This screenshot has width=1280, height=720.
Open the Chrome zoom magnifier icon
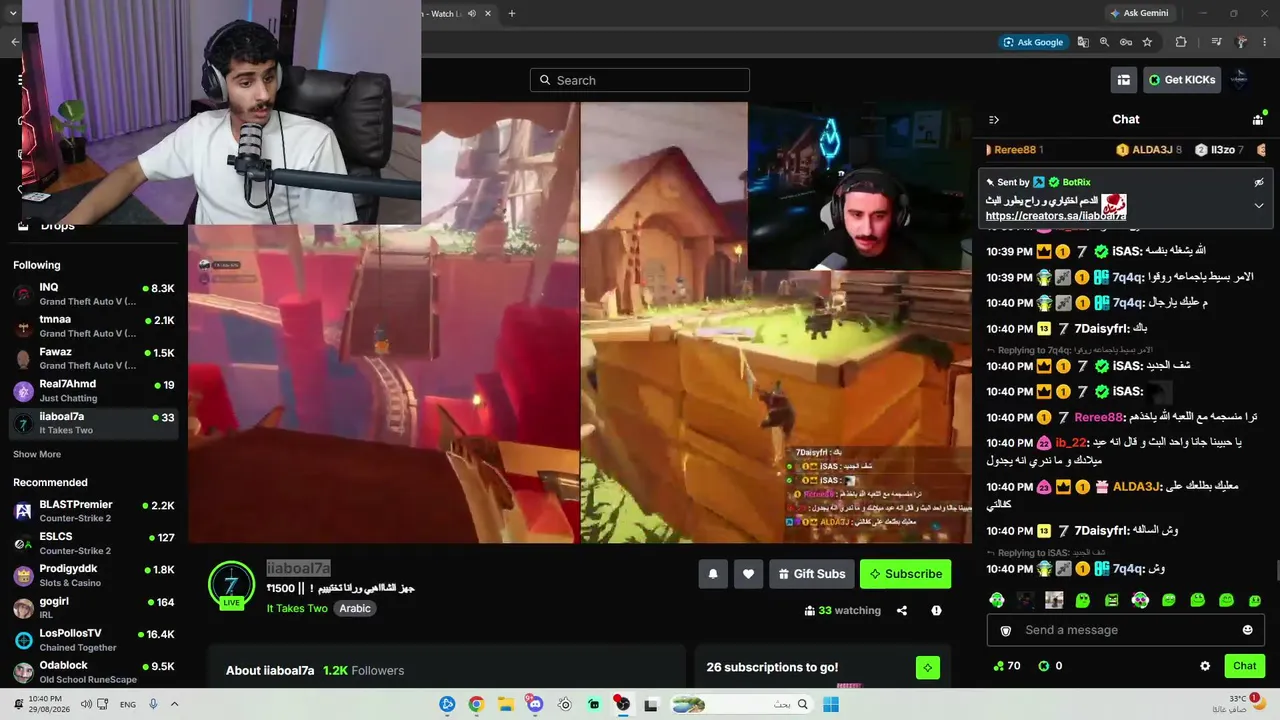[1104, 42]
